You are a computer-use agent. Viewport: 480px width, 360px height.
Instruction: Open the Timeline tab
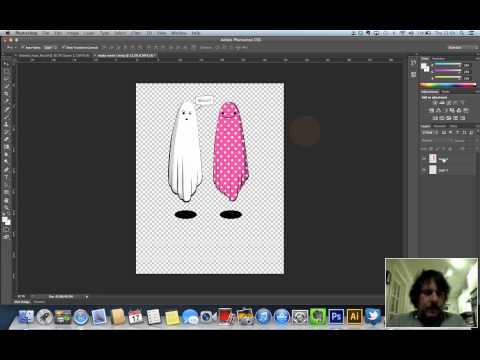coord(39,302)
